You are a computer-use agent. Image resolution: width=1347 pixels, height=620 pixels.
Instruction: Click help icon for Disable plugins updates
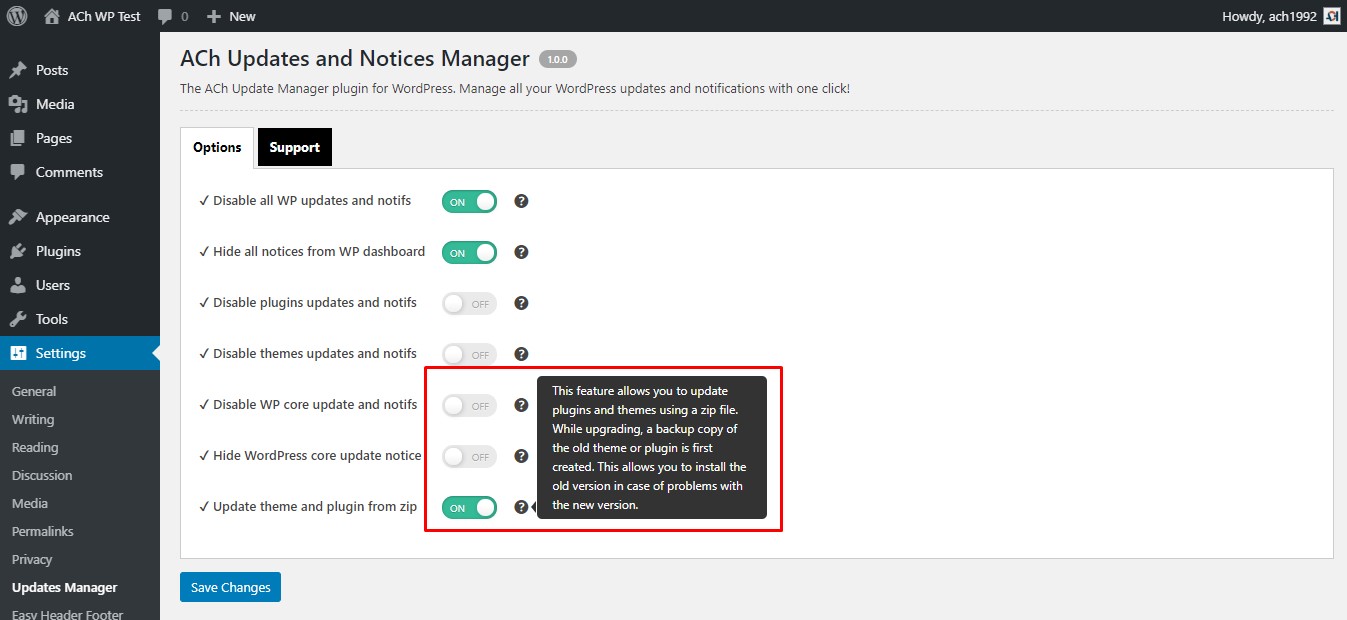click(521, 303)
